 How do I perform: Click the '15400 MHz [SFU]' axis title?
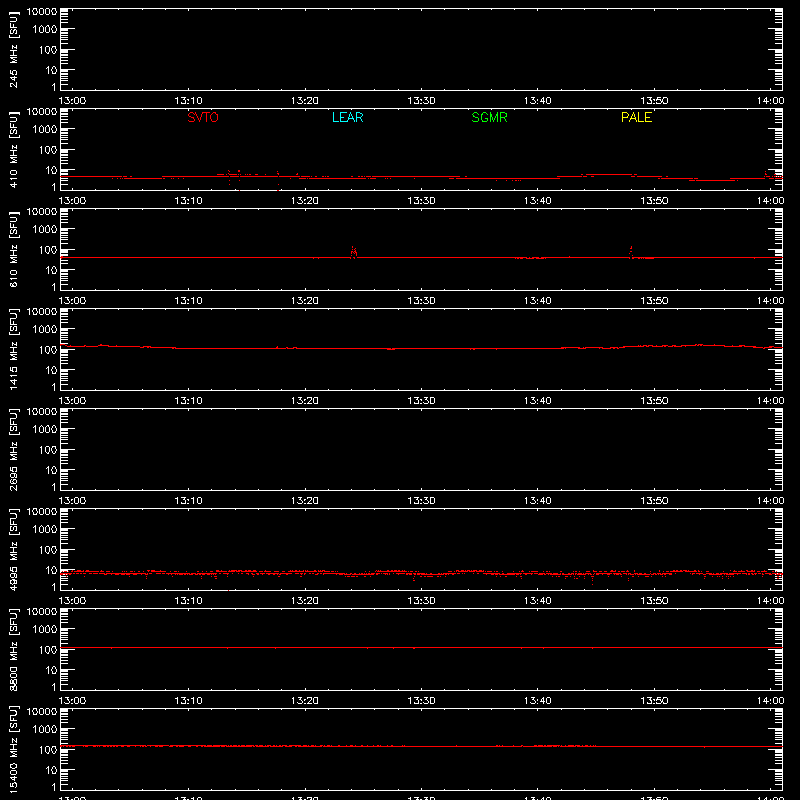click(13, 749)
